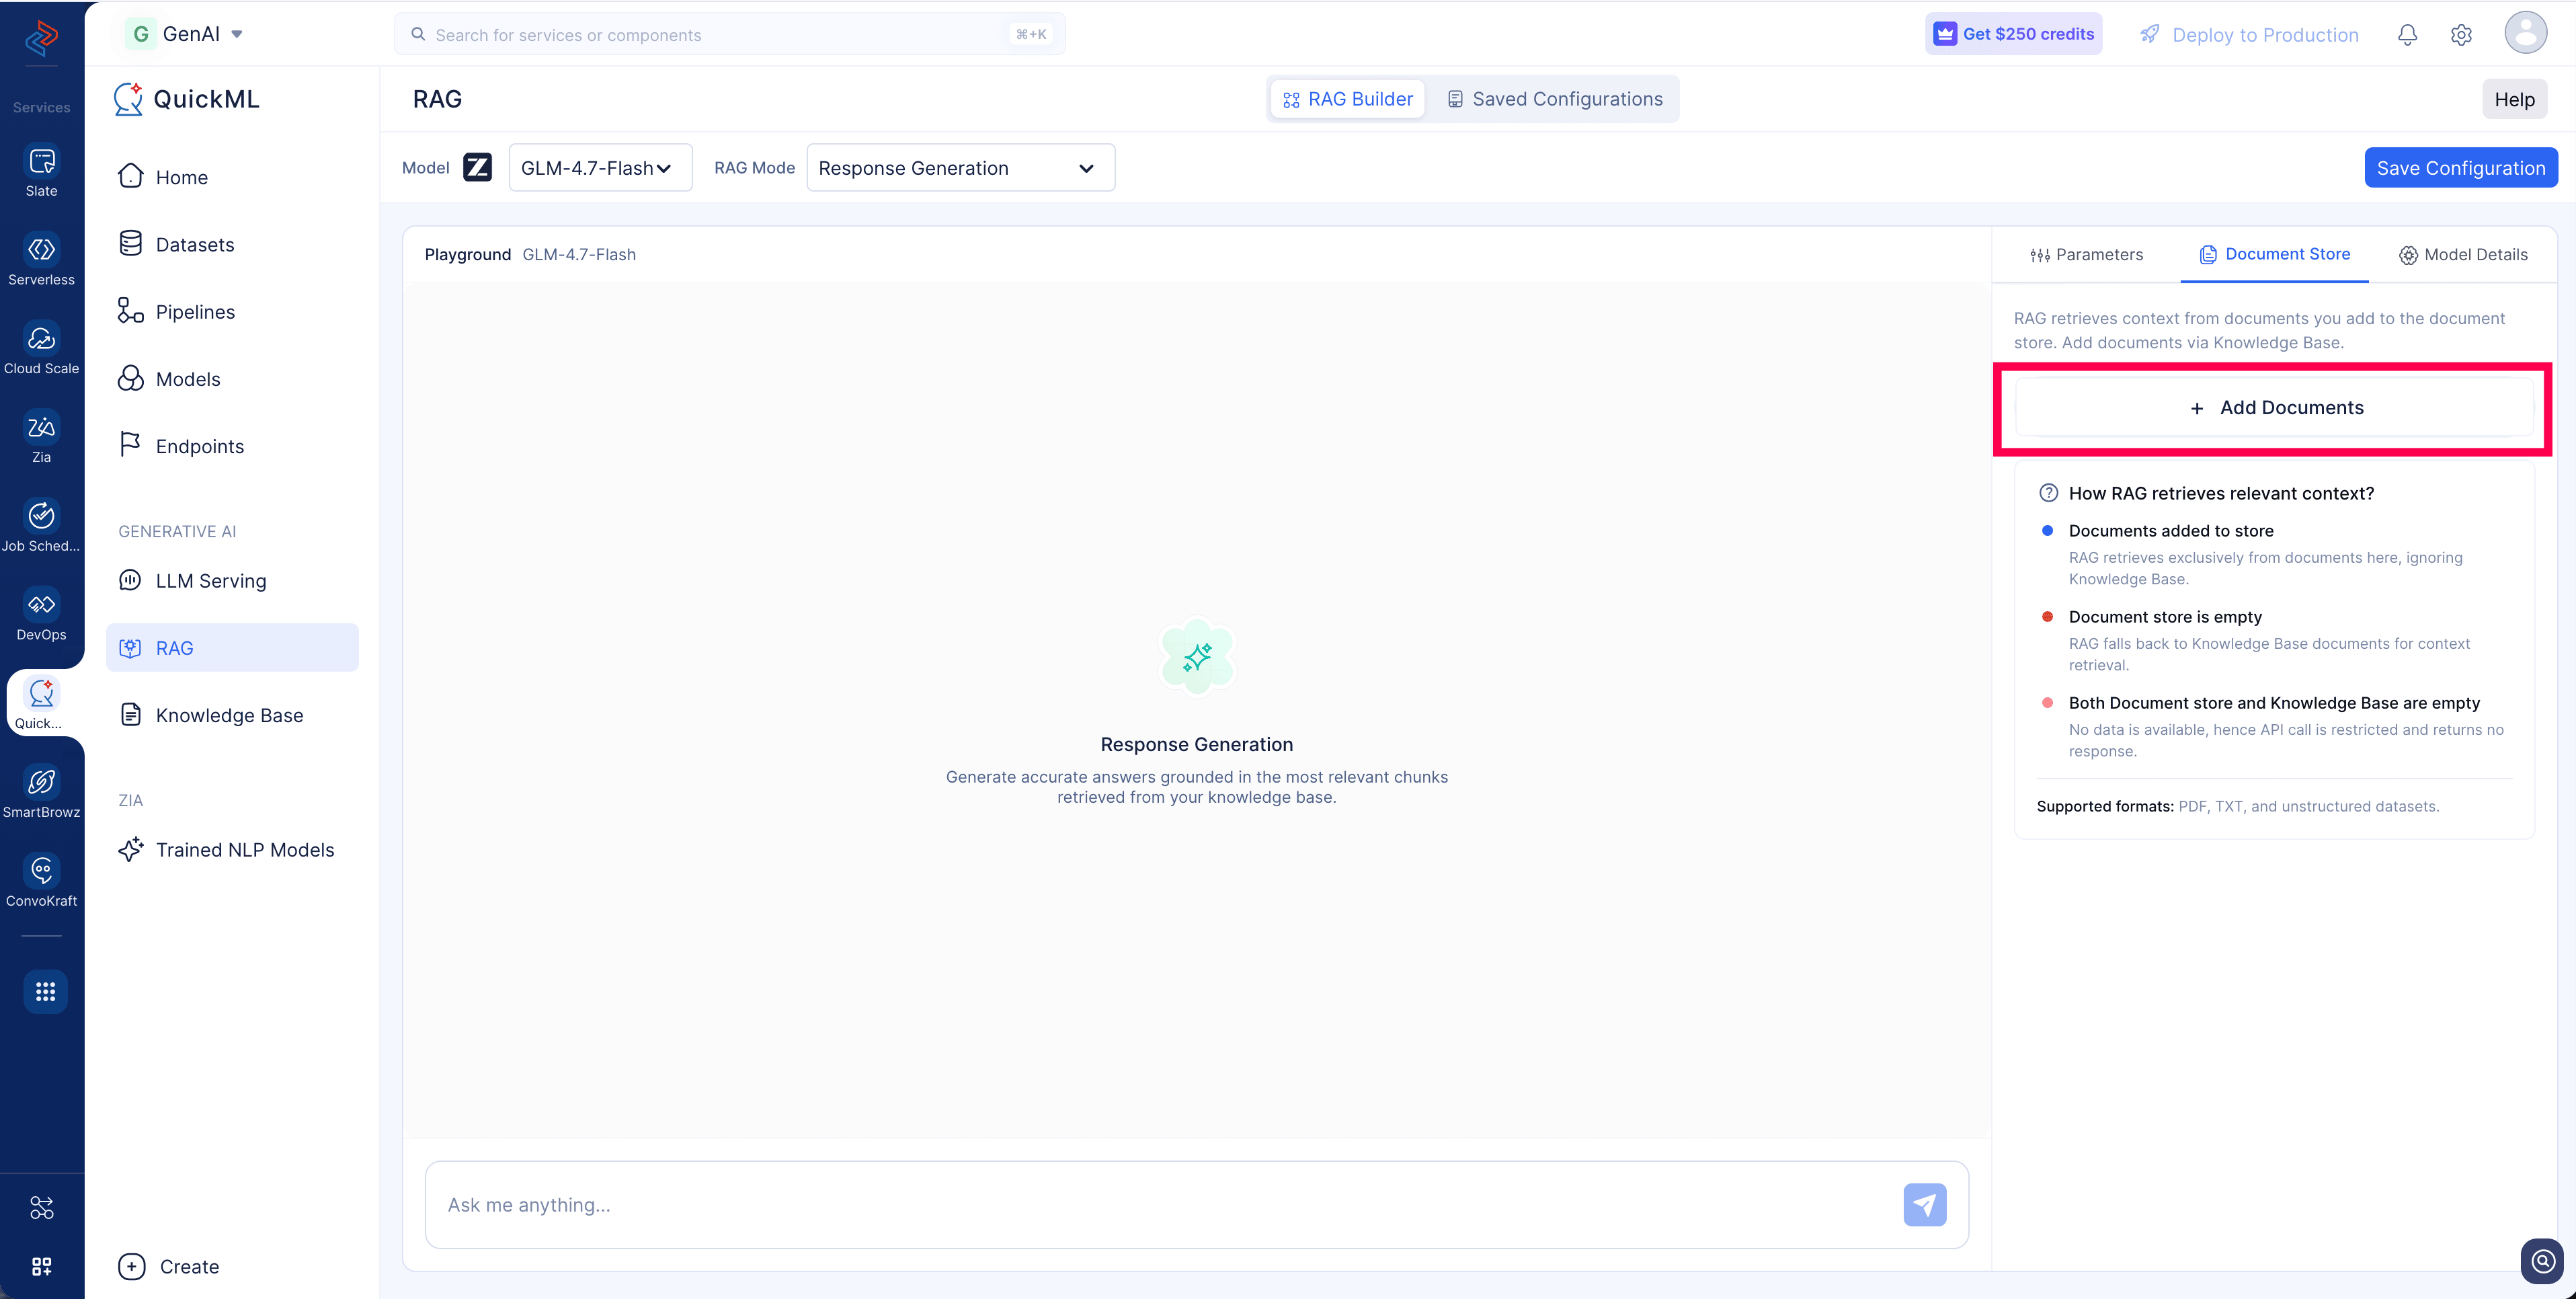2576x1299 pixels.
Task: Go to QuickML Home
Action: click(232, 177)
